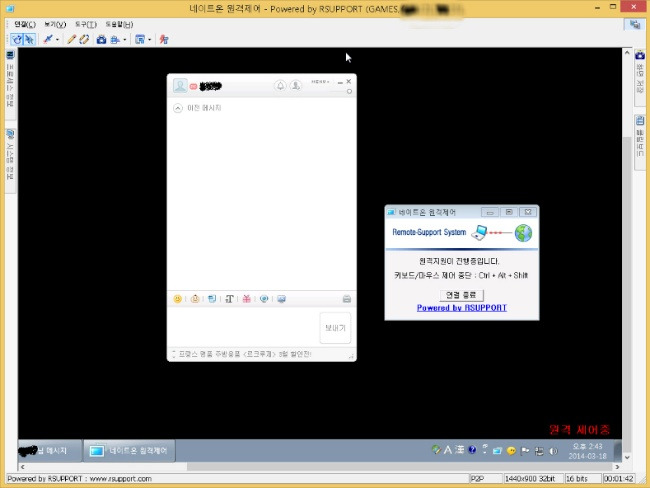Open the Powered by RSUPPORT link
This screenshot has width=650, height=488.
pyautogui.click(x=462, y=308)
